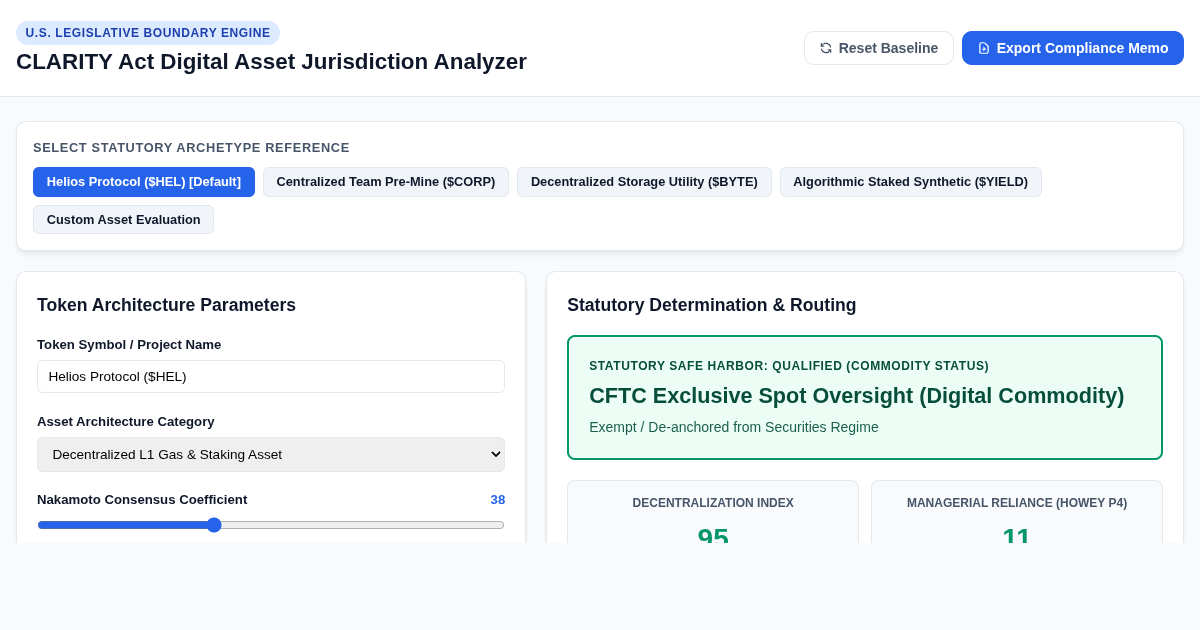Image resolution: width=1200 pixels, height=630 pixels.
Task: Click Select Statutory Archetype Reference label
Action: tap(191, 148)
